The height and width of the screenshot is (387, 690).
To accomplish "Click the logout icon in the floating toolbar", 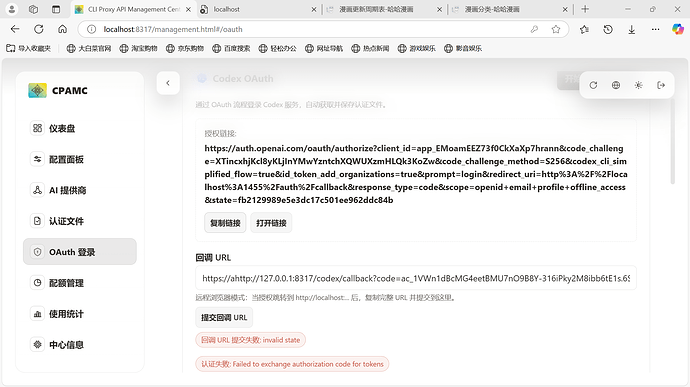I will [661, 85].
